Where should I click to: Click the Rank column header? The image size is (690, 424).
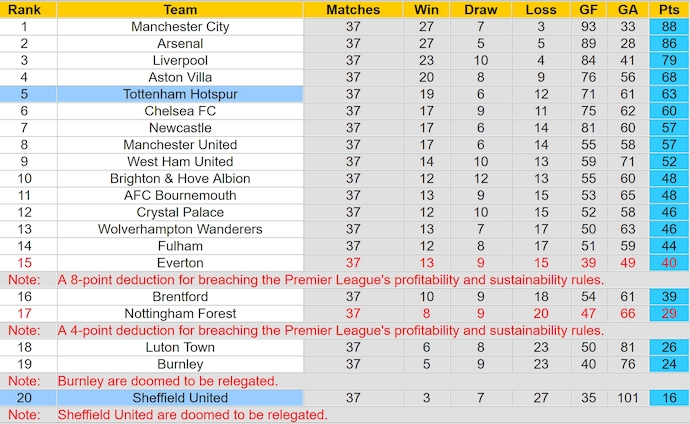tap(24, 9)
